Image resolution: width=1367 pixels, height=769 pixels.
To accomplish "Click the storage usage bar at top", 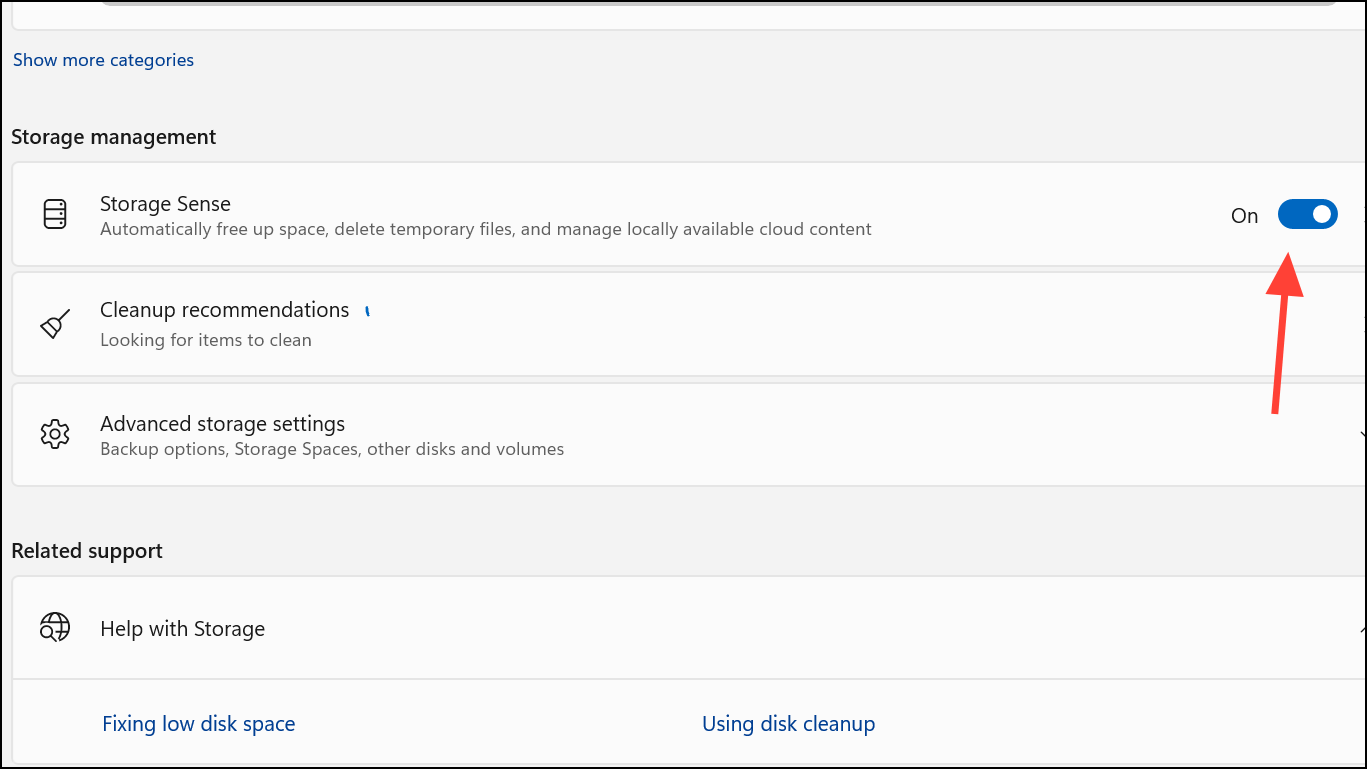I will (x=700, y=3).
